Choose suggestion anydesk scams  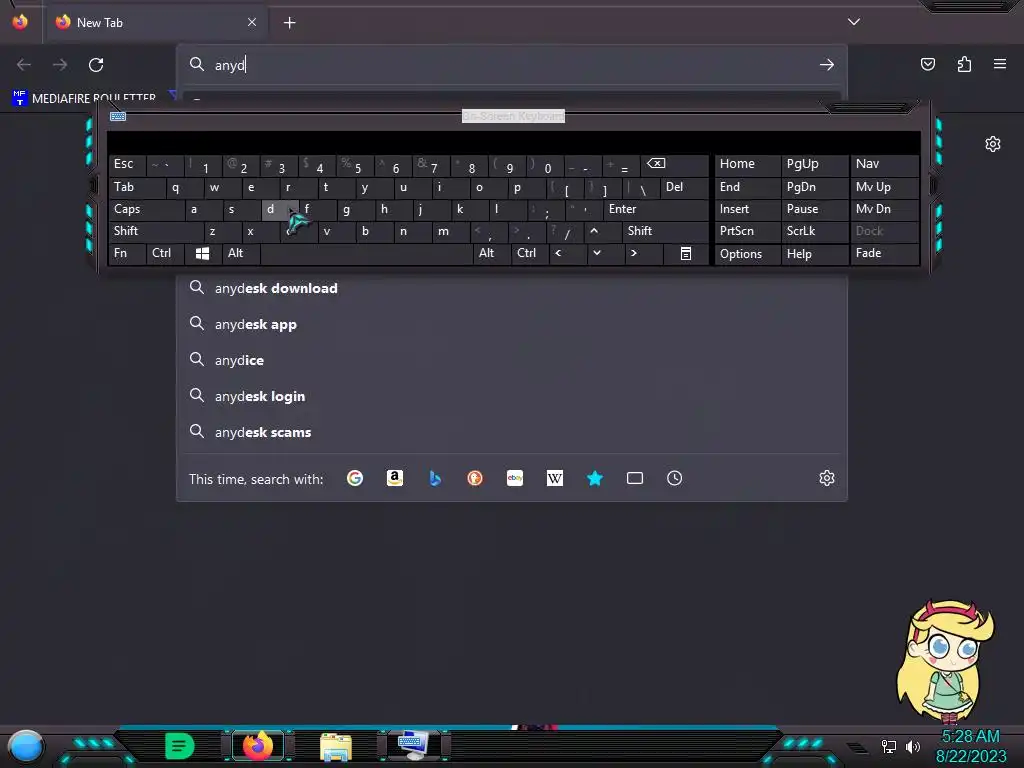[x=512, y=432]
